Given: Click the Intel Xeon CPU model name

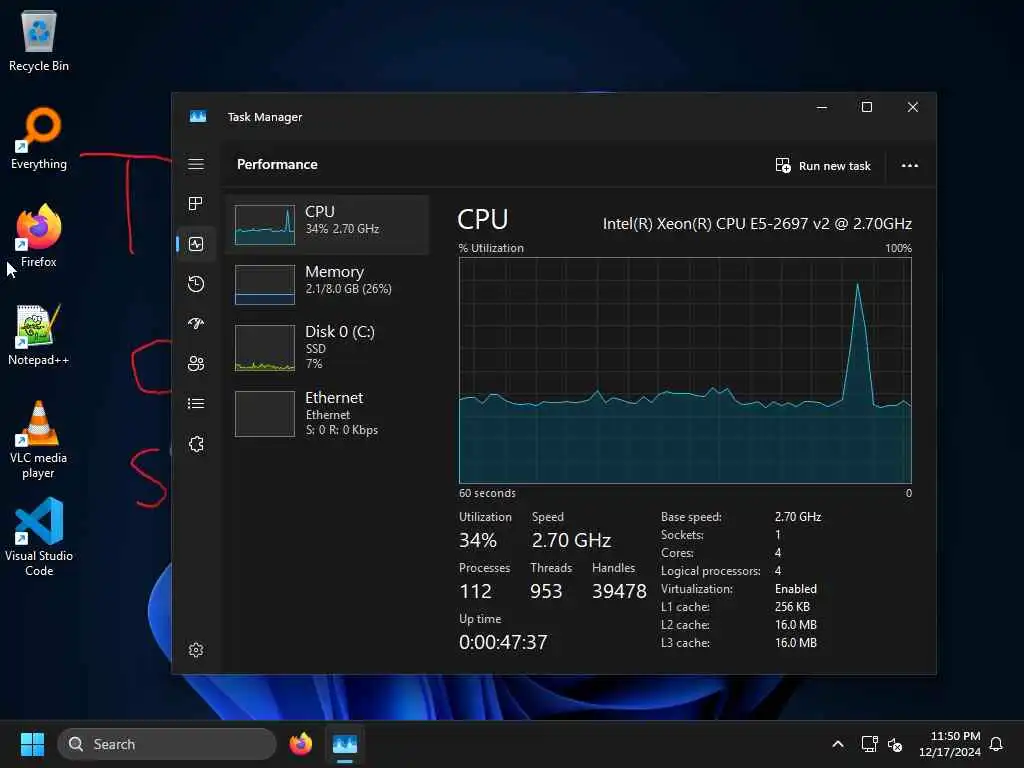Looking at the screenshot, I should click(x=757, y=224).
